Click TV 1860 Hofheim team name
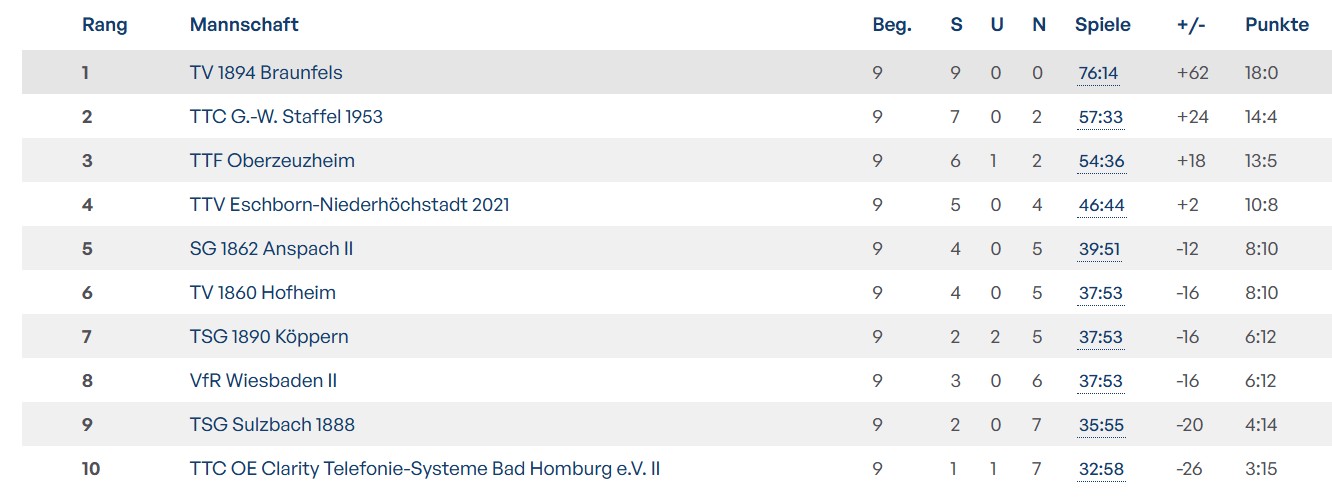The image size is (1332, 502). pyautogui.click(x=262, y=293)
